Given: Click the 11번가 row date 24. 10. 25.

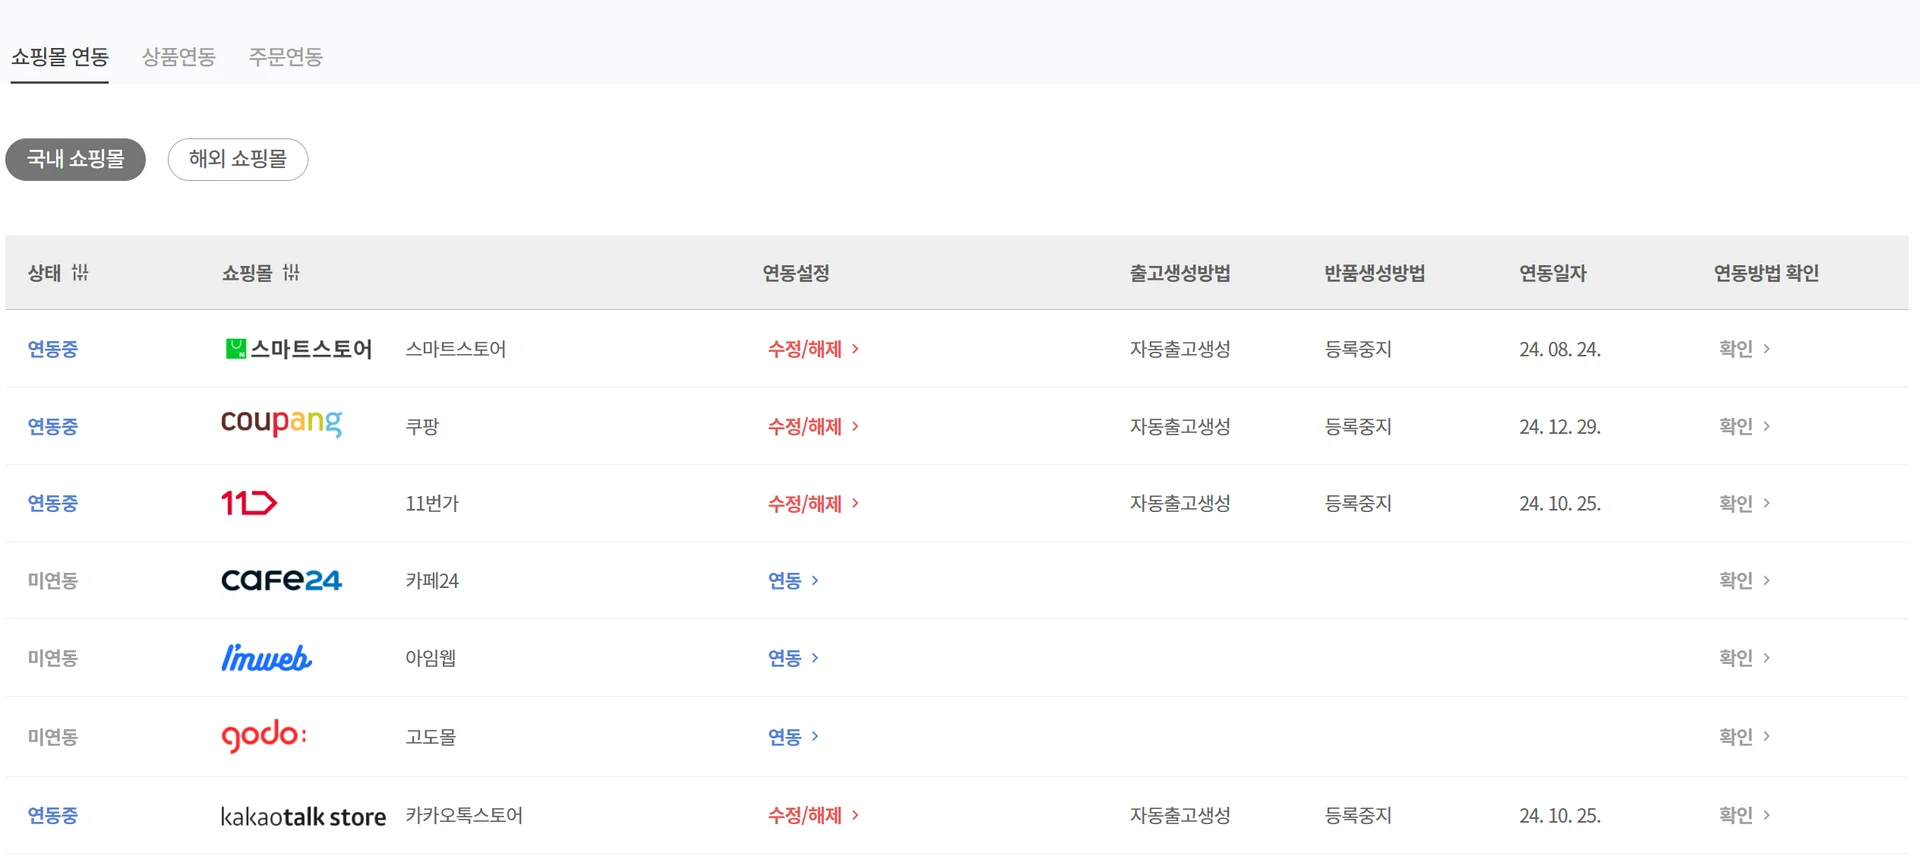Looking at the screenshot, I should tap(1560, 504).
